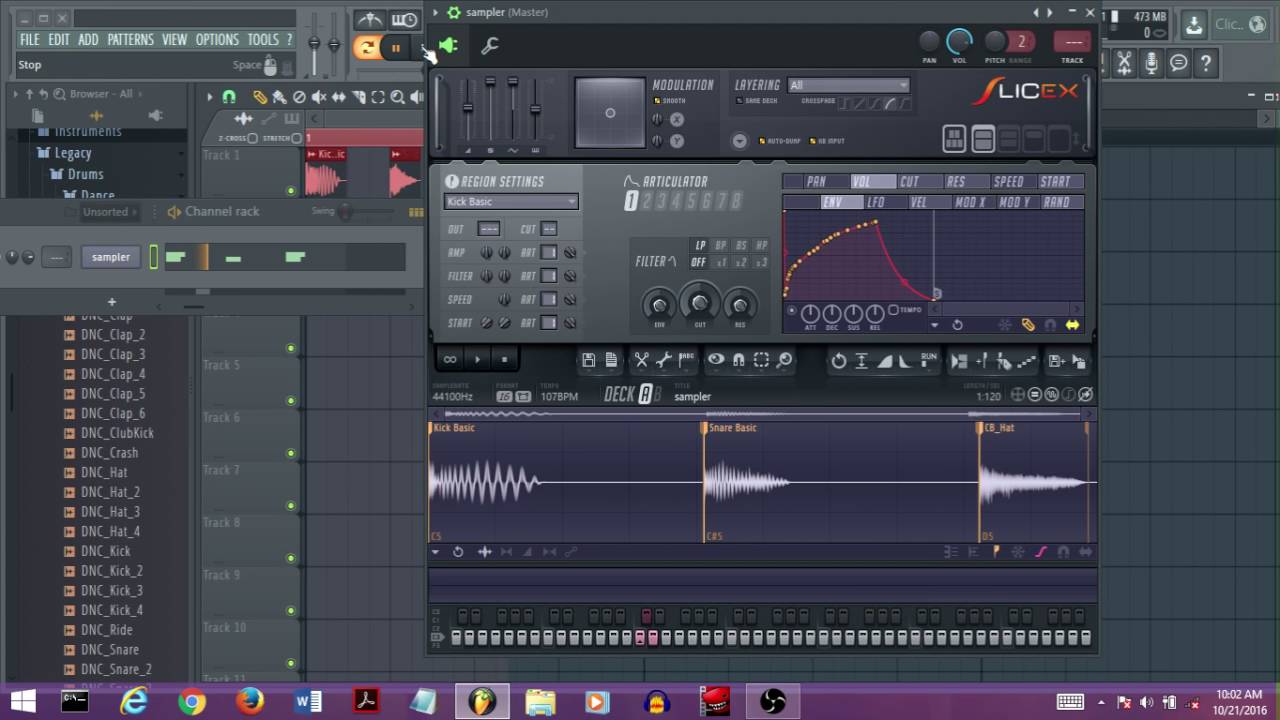Viewport: 1280px width, 720px height.
Task: Click the RUN script icon
Action: tap(929, 360)
